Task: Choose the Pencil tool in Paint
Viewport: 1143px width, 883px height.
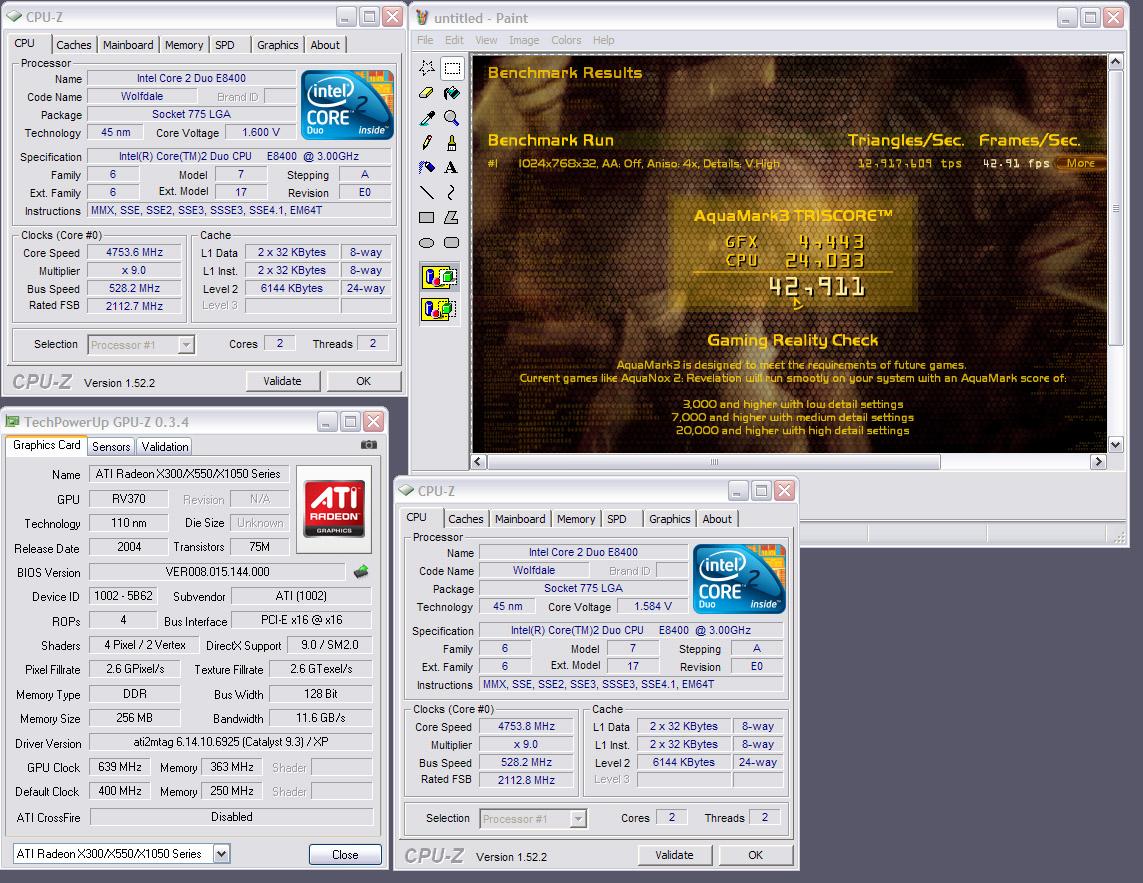Action: click(x=427, y=143)
